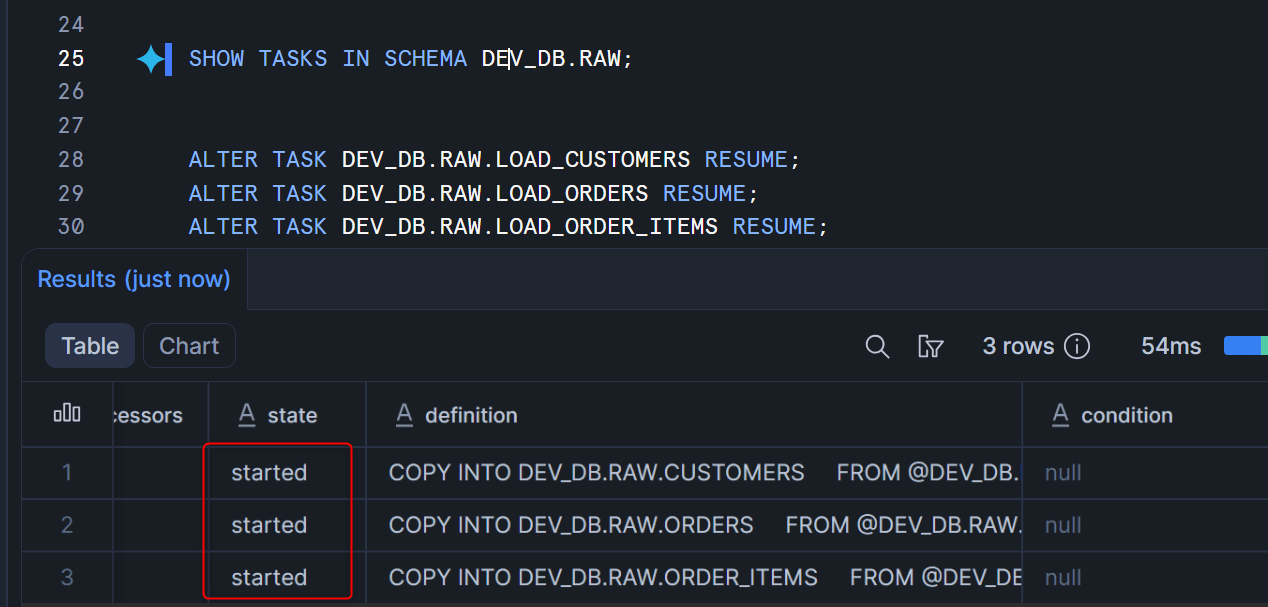Open the search icon in the results toolbar
Screen dimensions: 1268x607
point(877,346)
